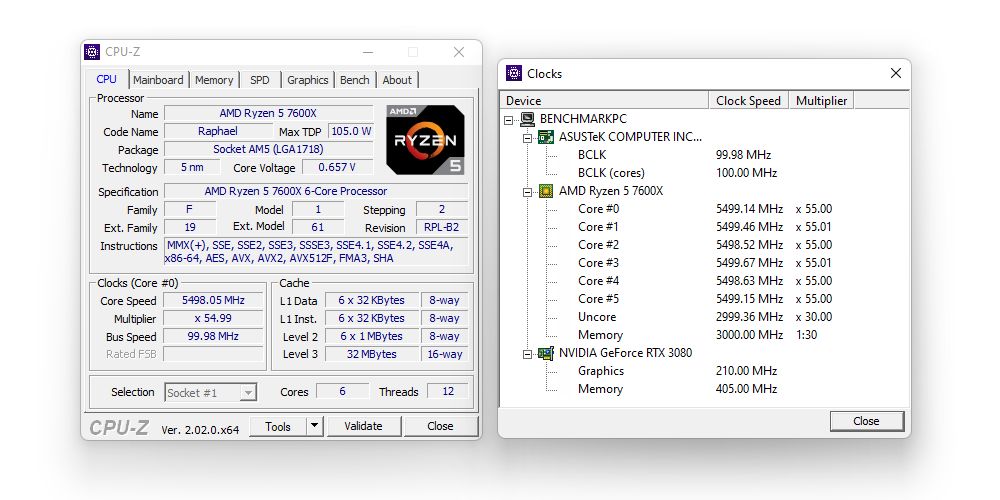Image resolution: width=1000 pixels, height=500 pixels.
Task: Collapse the NVIDIA GeForce RTX 3080 node
Action: click(x=527, y=353)
